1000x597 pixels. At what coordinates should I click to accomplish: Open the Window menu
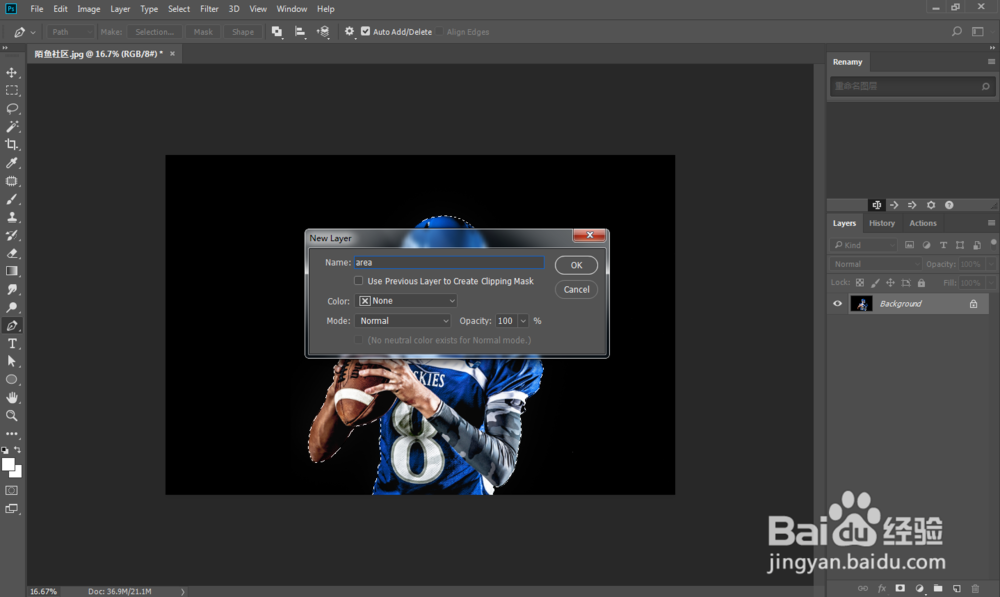coord(291,9)
